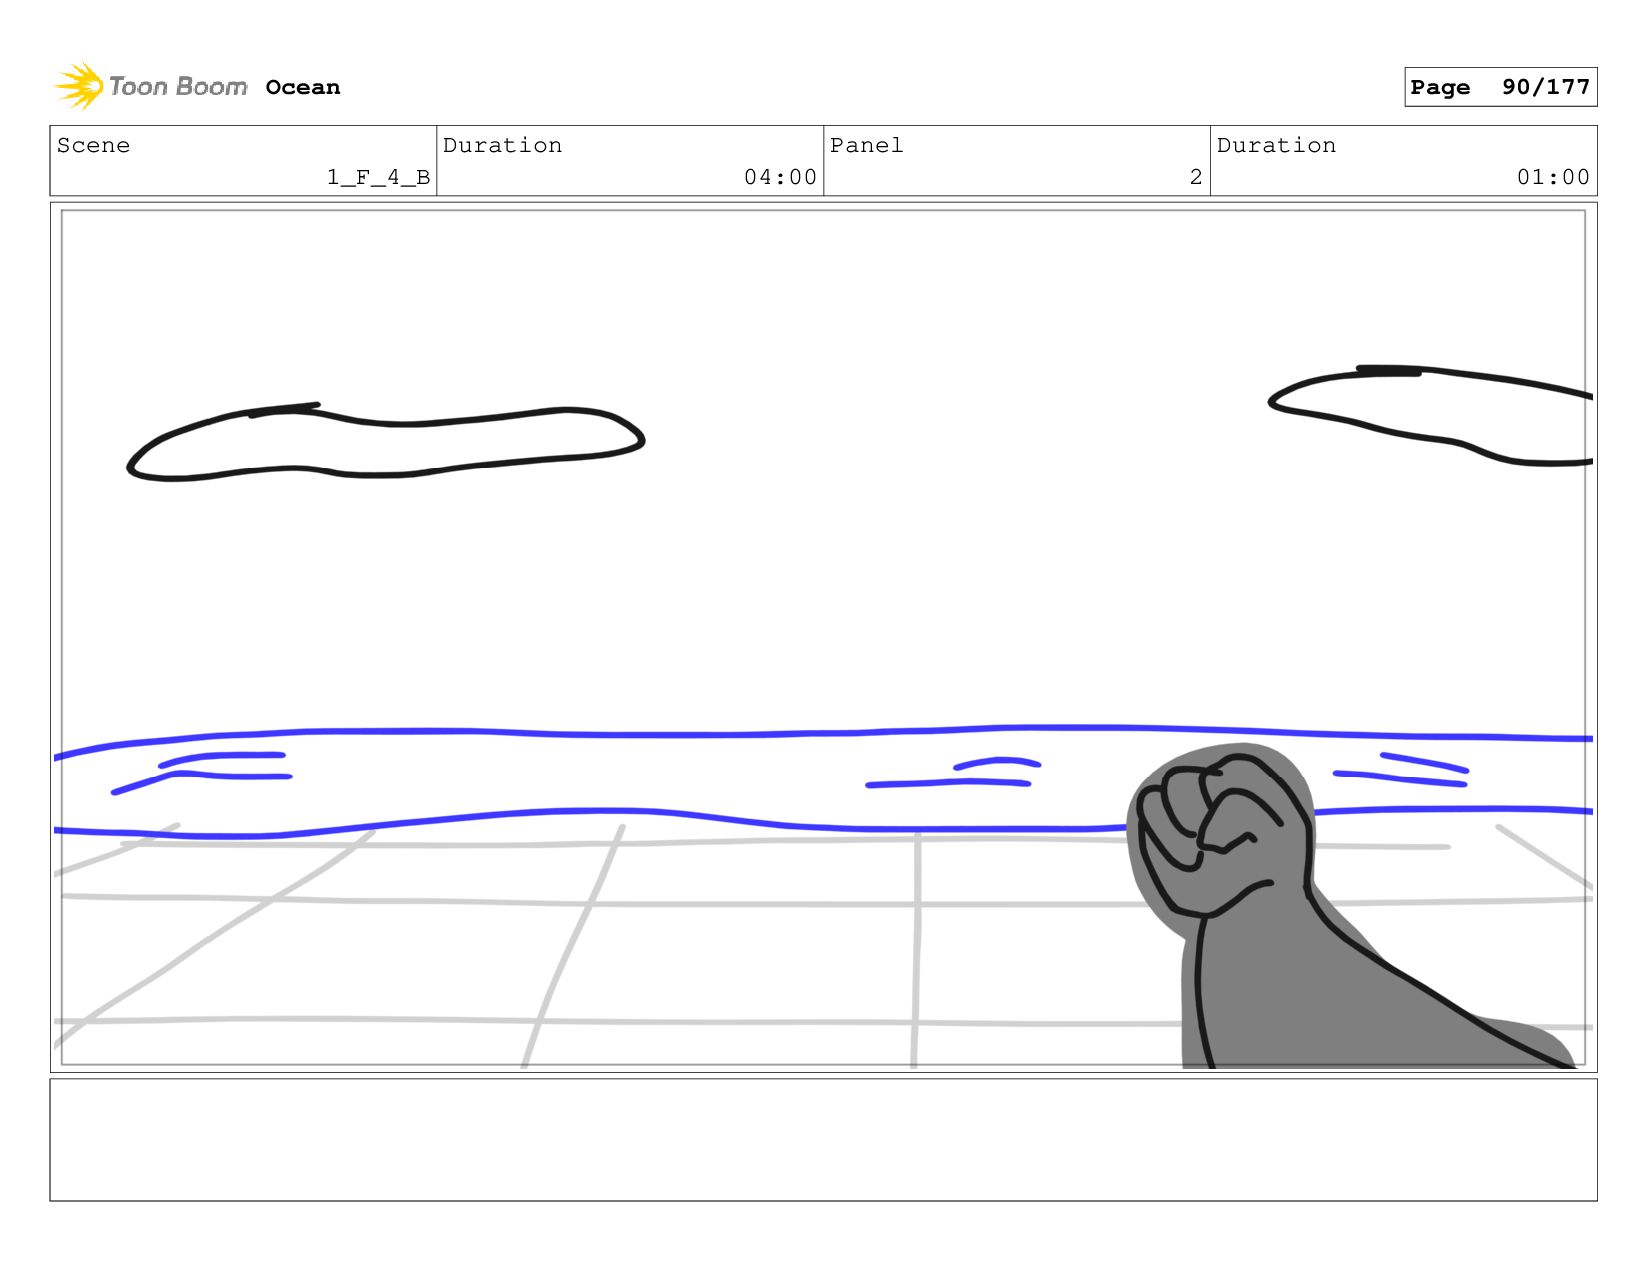Click the 'Scene' header label
The height and width of the screenshot is (1276, 1648).
93,145
